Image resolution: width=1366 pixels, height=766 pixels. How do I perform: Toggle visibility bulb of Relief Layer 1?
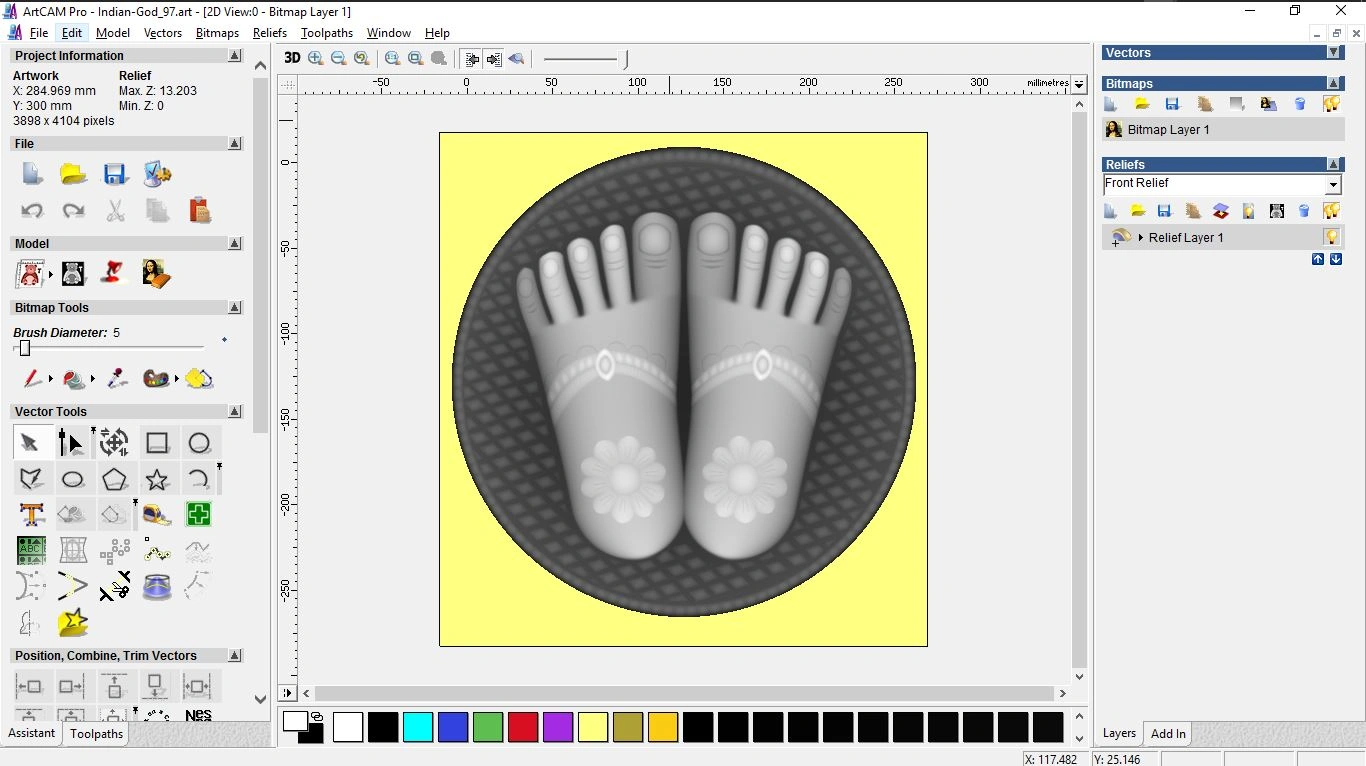1331,237
